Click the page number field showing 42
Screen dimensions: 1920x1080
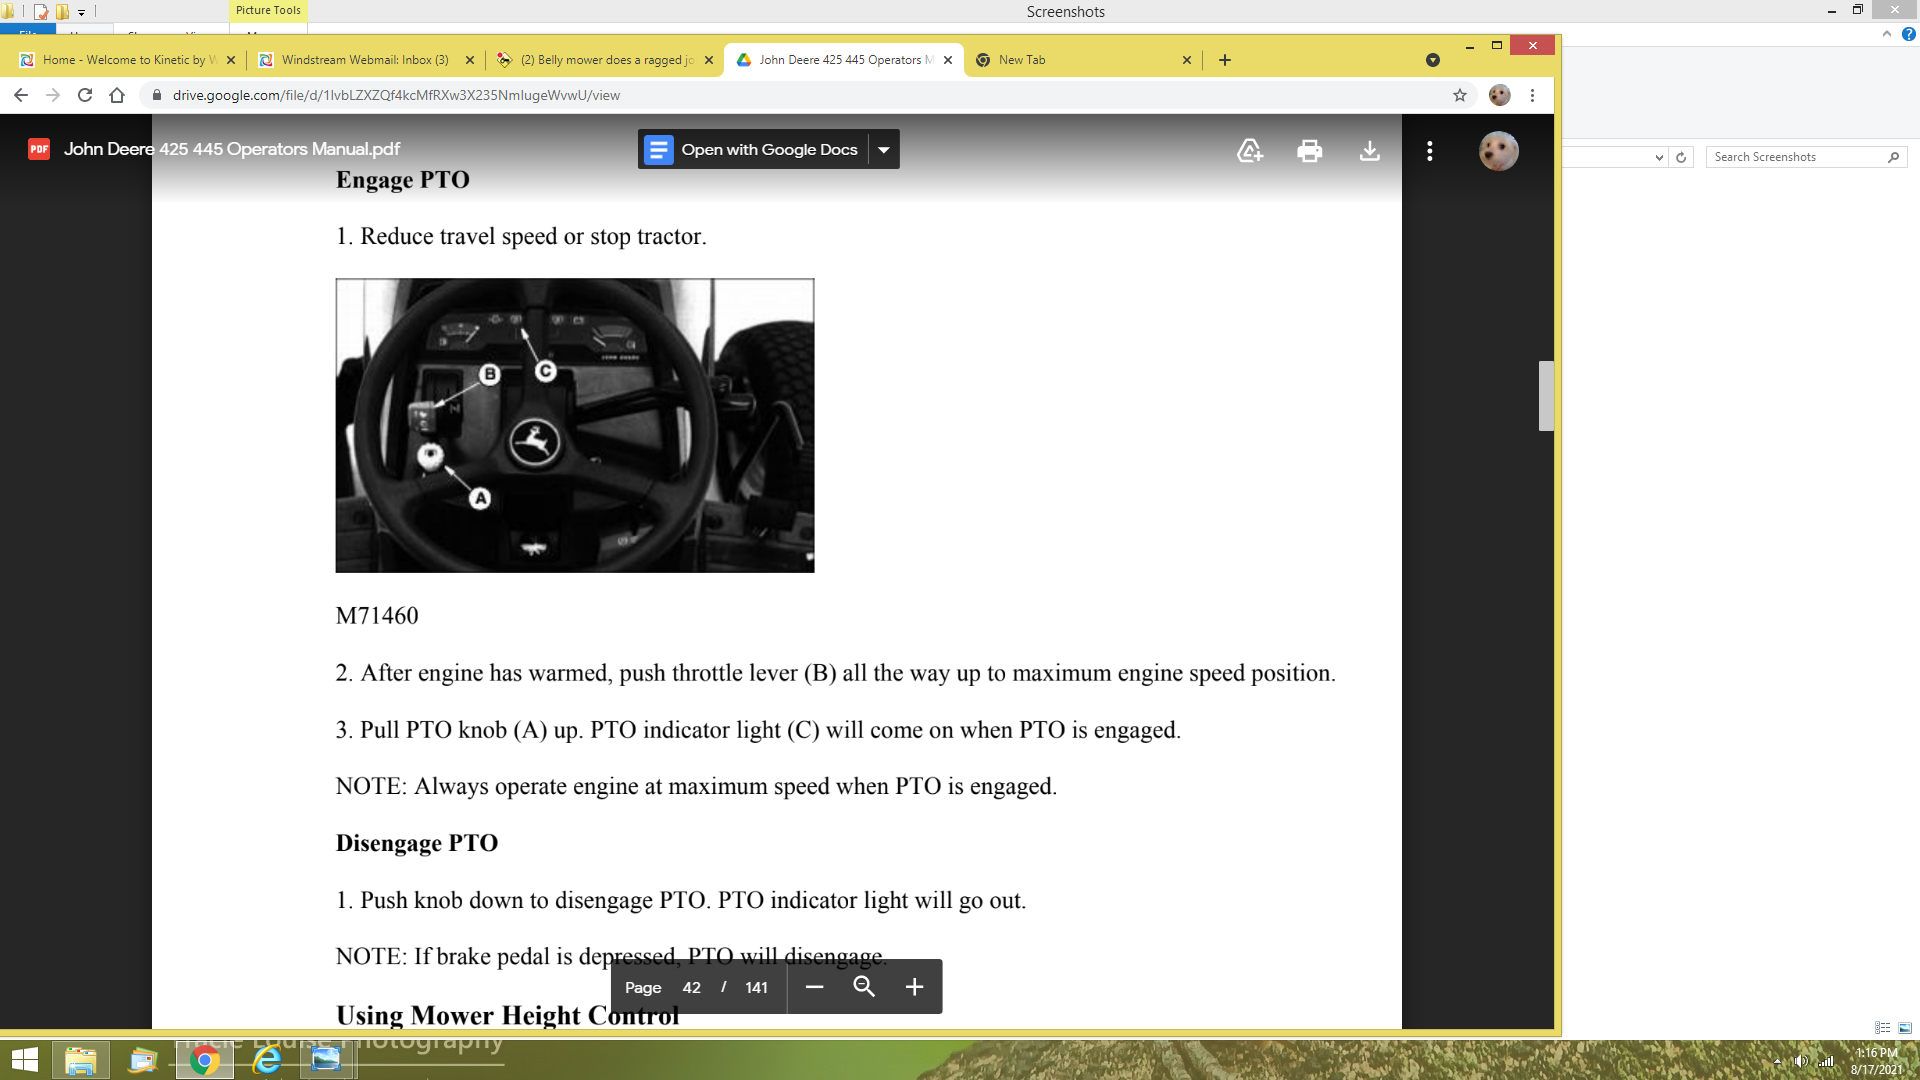(691, 987)
